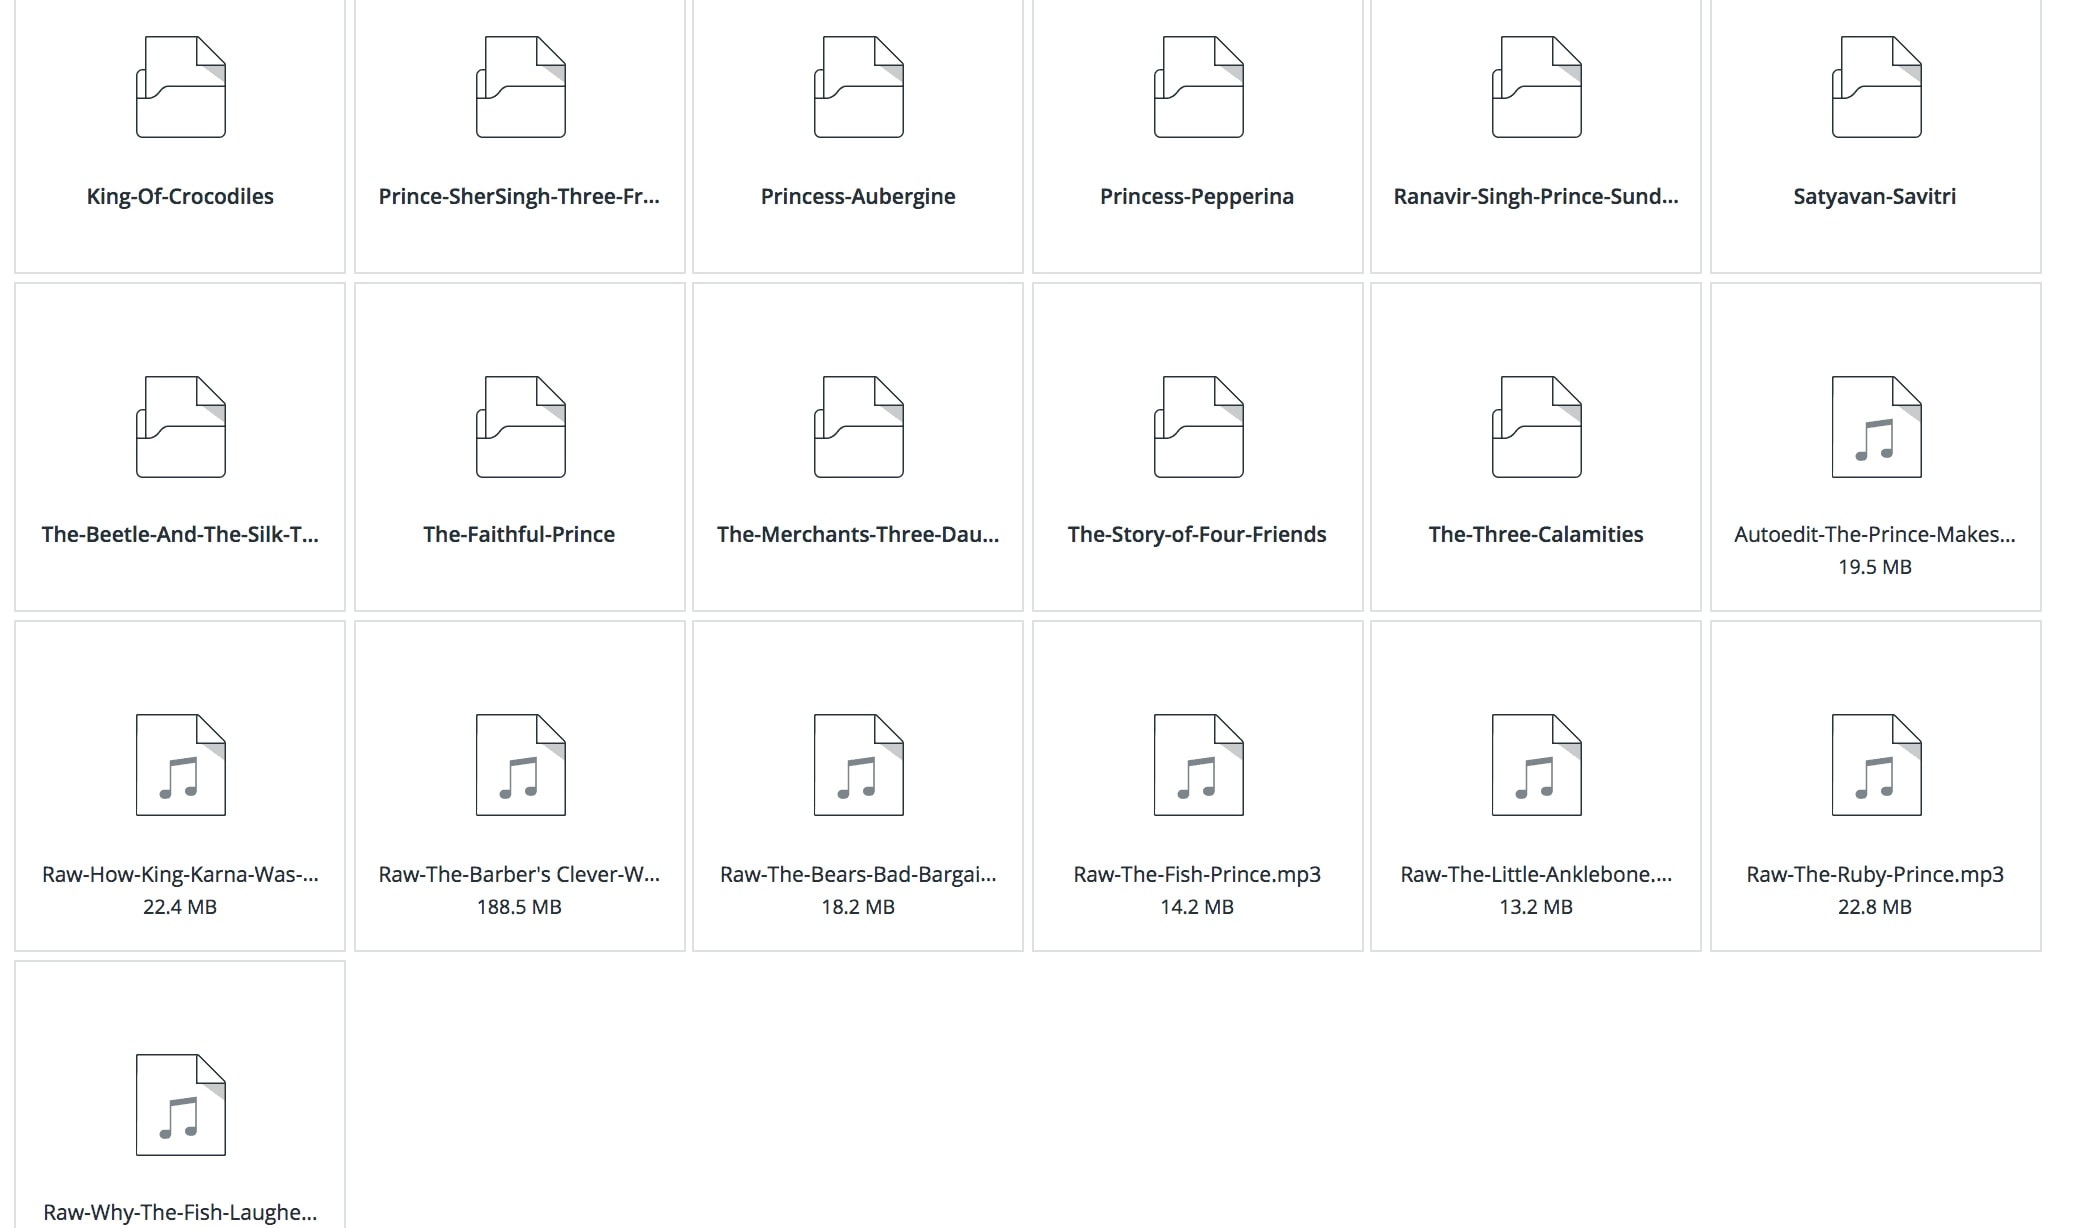The image size is (2074, 1228).
Task: Open the Prince-SherSingh-Three-Fr... folder icon
Action: 520,87
